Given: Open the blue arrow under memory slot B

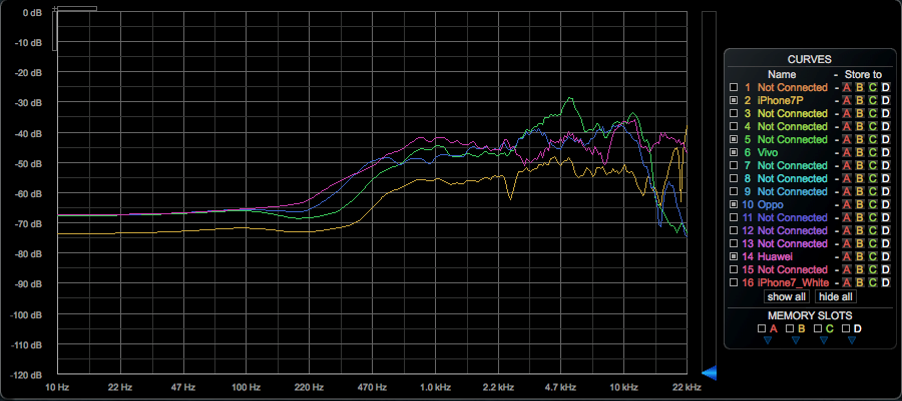Looking at the screenshot, I should 795,340.
